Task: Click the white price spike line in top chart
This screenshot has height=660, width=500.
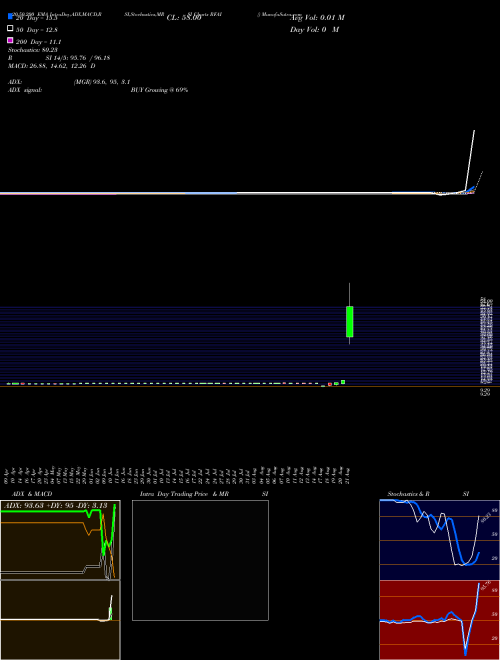Action: point(470,160)
